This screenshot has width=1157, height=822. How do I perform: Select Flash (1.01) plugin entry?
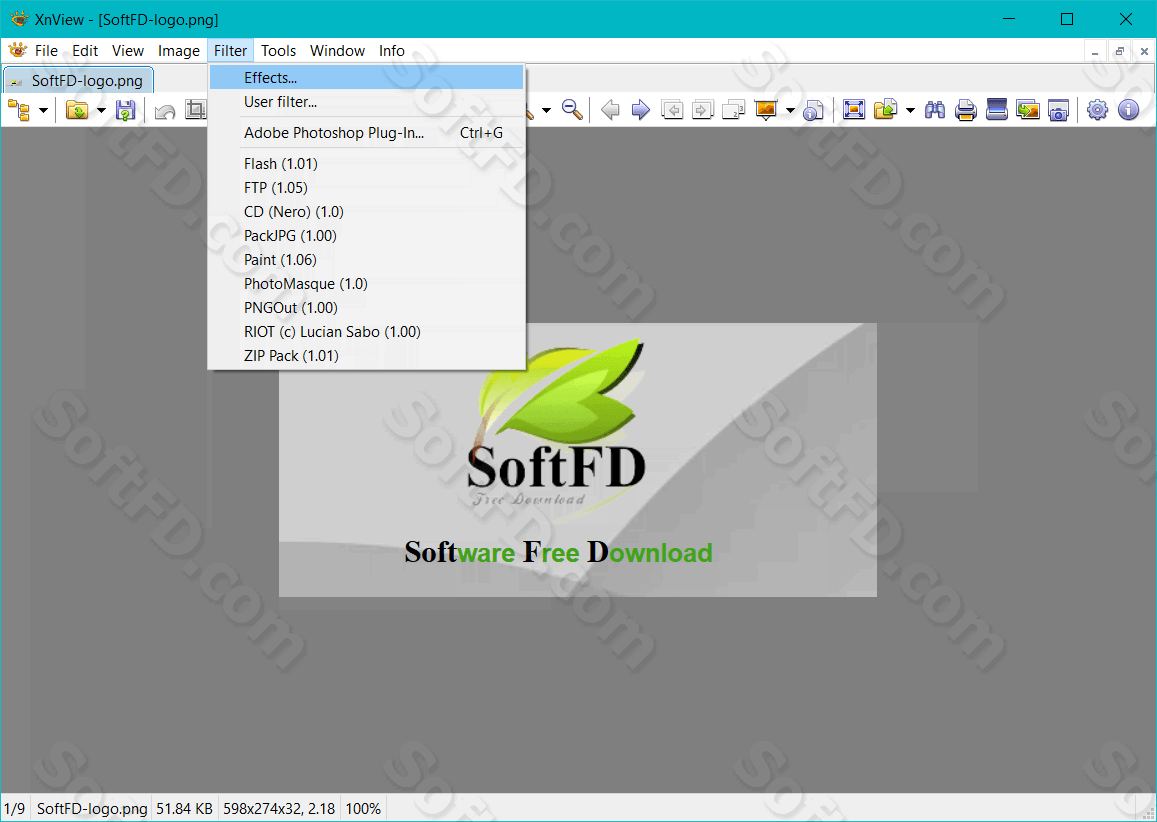[x=366, y=164]
